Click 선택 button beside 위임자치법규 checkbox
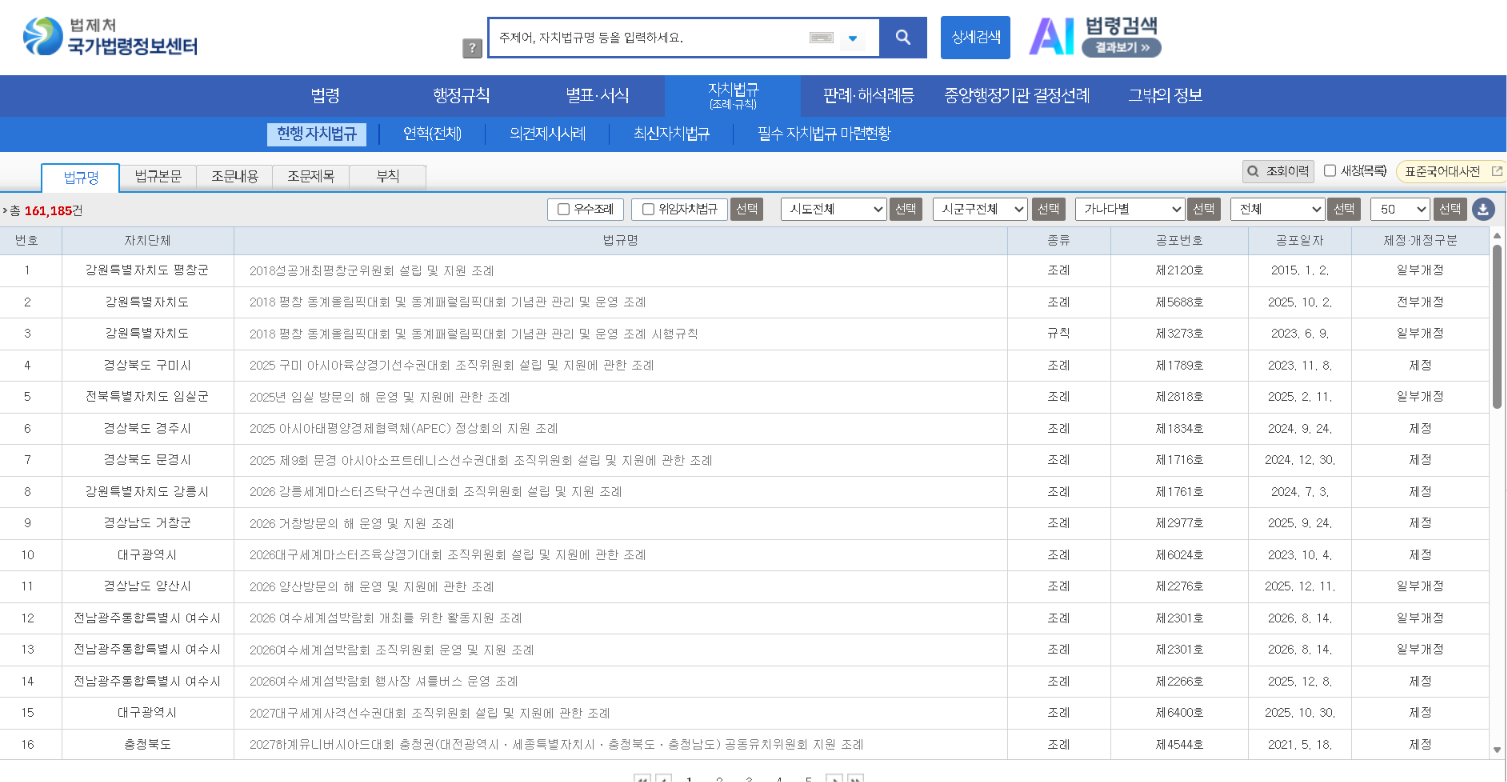 pos(746,209)
